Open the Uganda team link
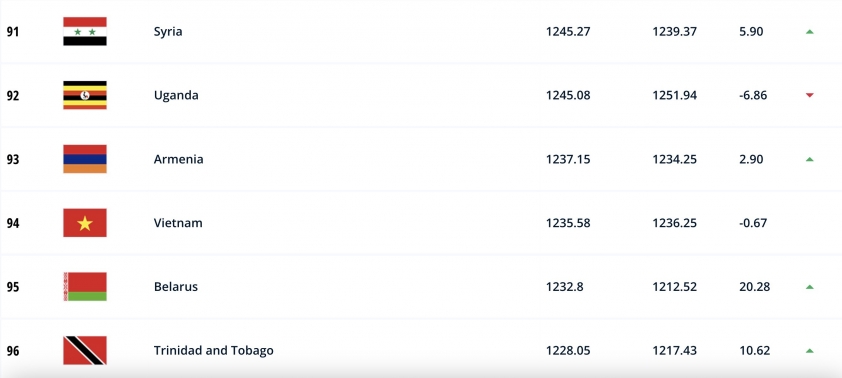 pyautogui.click(x=176, y=95)
